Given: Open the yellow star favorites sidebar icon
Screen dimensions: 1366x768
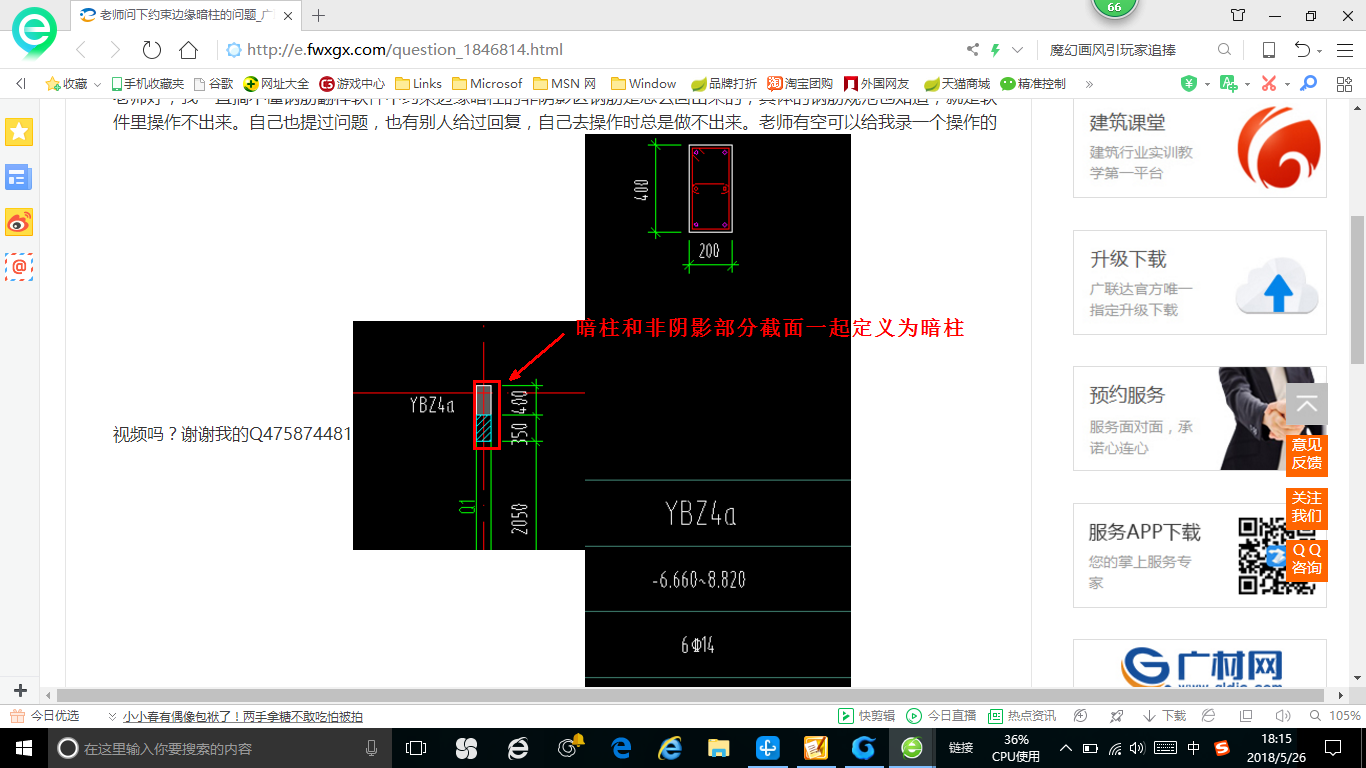Looking at the screenshot, I should click(x=19, y=131).
